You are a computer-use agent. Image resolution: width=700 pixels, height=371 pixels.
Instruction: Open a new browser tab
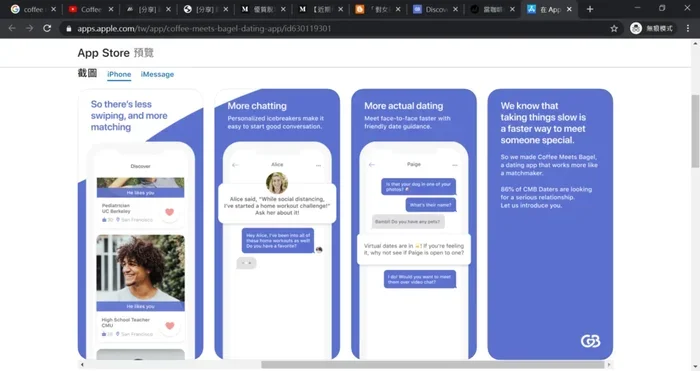coord(590,9)
